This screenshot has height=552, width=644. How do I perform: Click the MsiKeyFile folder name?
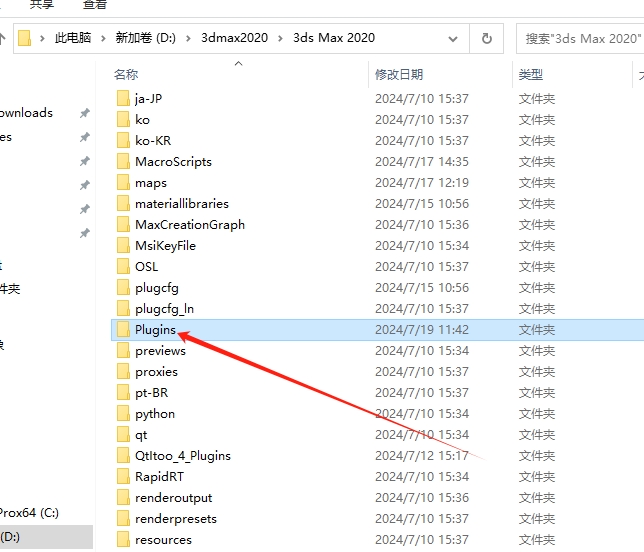(165, 246)
